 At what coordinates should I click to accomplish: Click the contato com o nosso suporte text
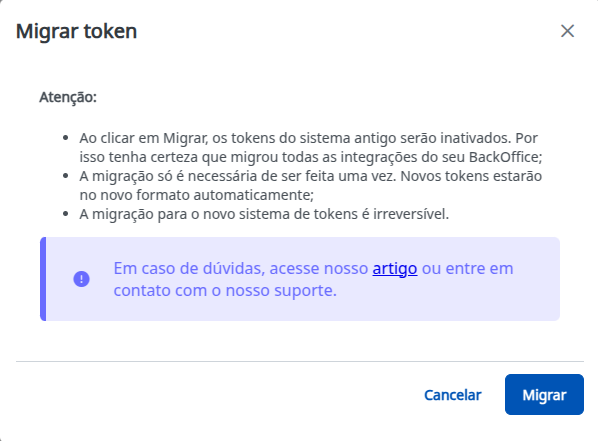(x=225, y=290)
